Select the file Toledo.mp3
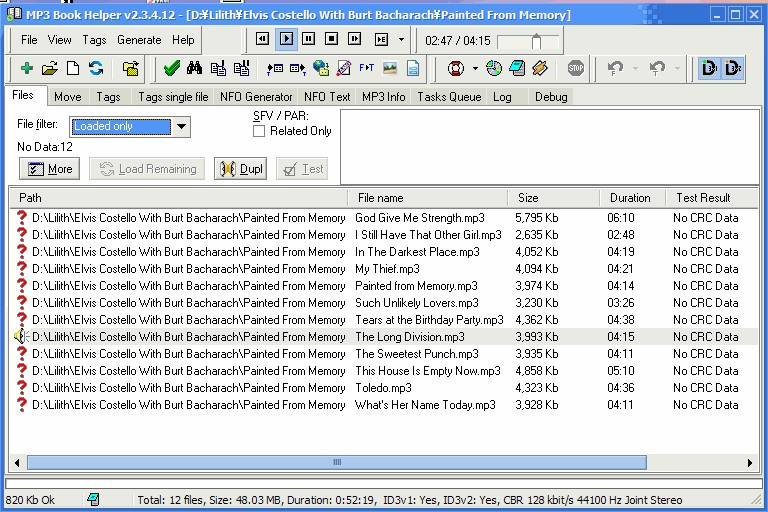768x512 pixels. point(384,388)
